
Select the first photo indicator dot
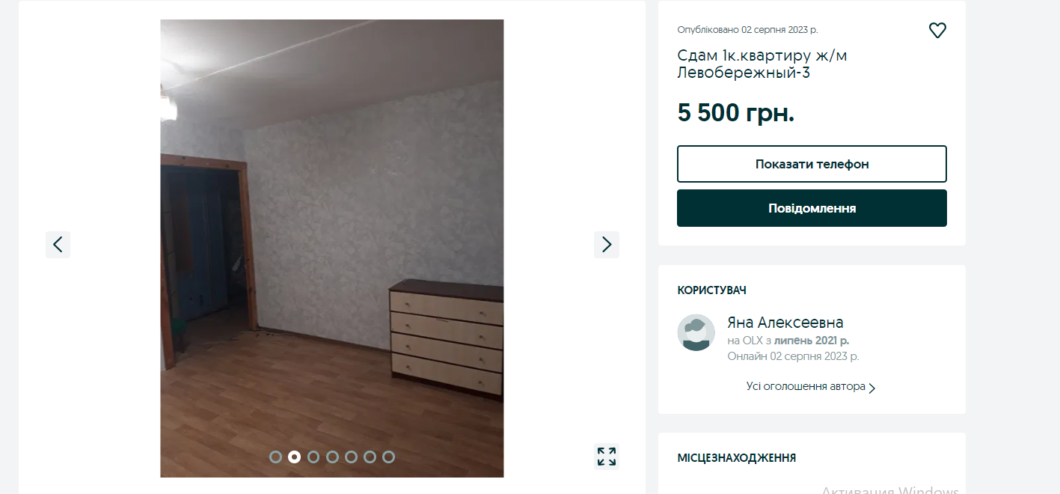(x=275, y=457)
